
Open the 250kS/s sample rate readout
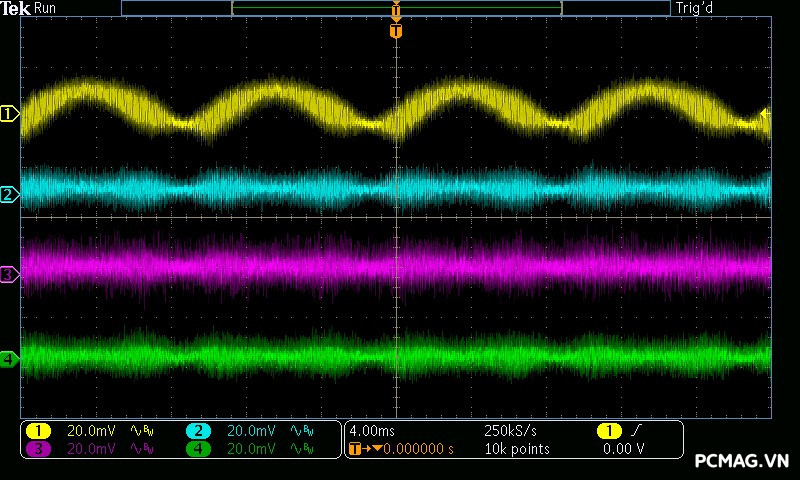click(x=510, y=430)
